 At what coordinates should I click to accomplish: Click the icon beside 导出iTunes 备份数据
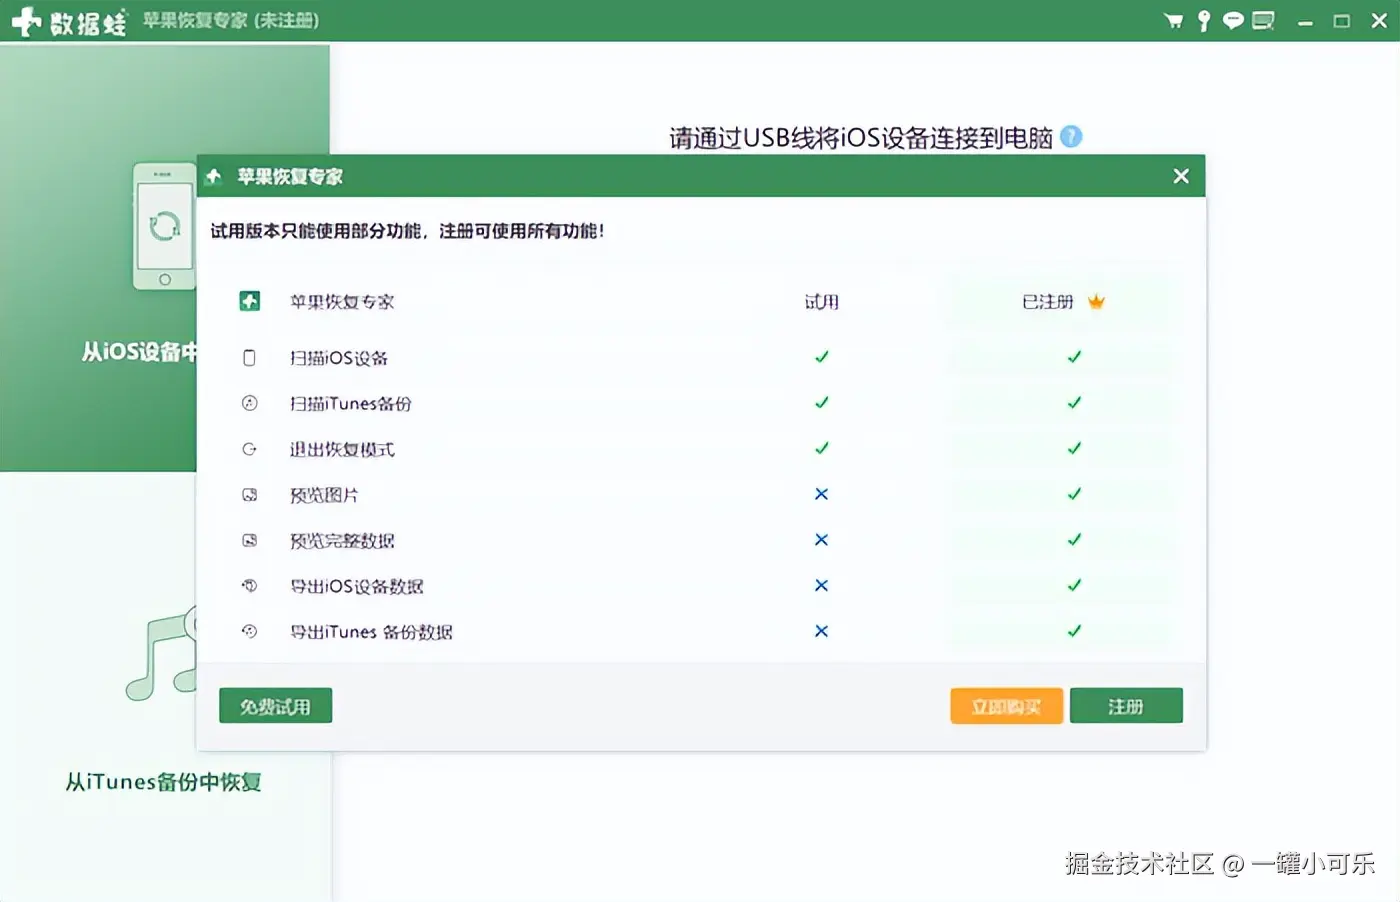(250, 632)
